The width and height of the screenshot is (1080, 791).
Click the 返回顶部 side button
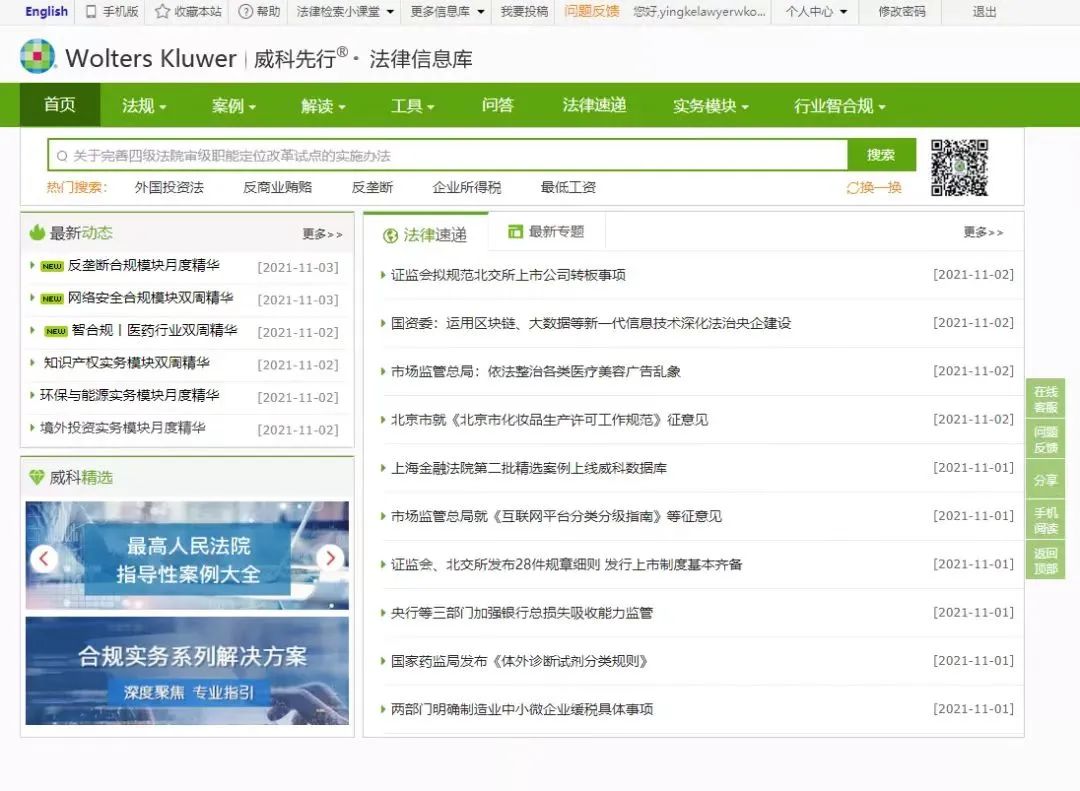pos(1046,561)
